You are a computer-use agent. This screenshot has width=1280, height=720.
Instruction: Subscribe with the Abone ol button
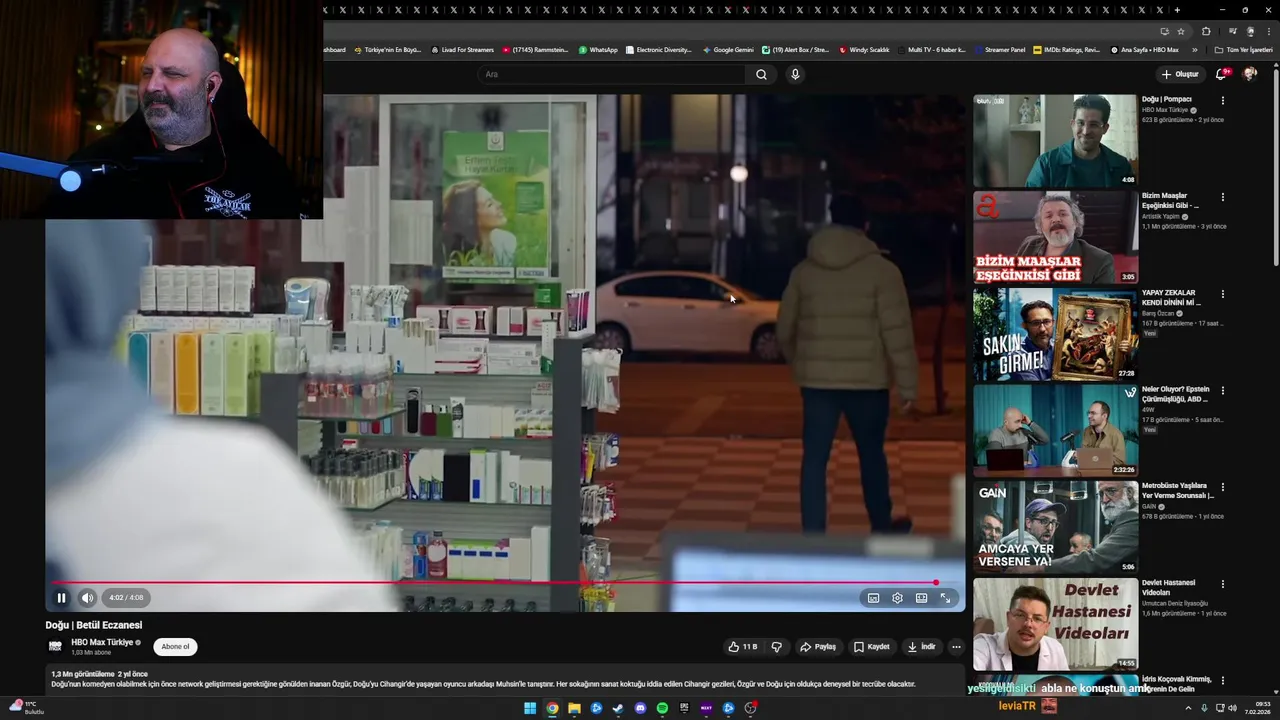pos(175,647)
